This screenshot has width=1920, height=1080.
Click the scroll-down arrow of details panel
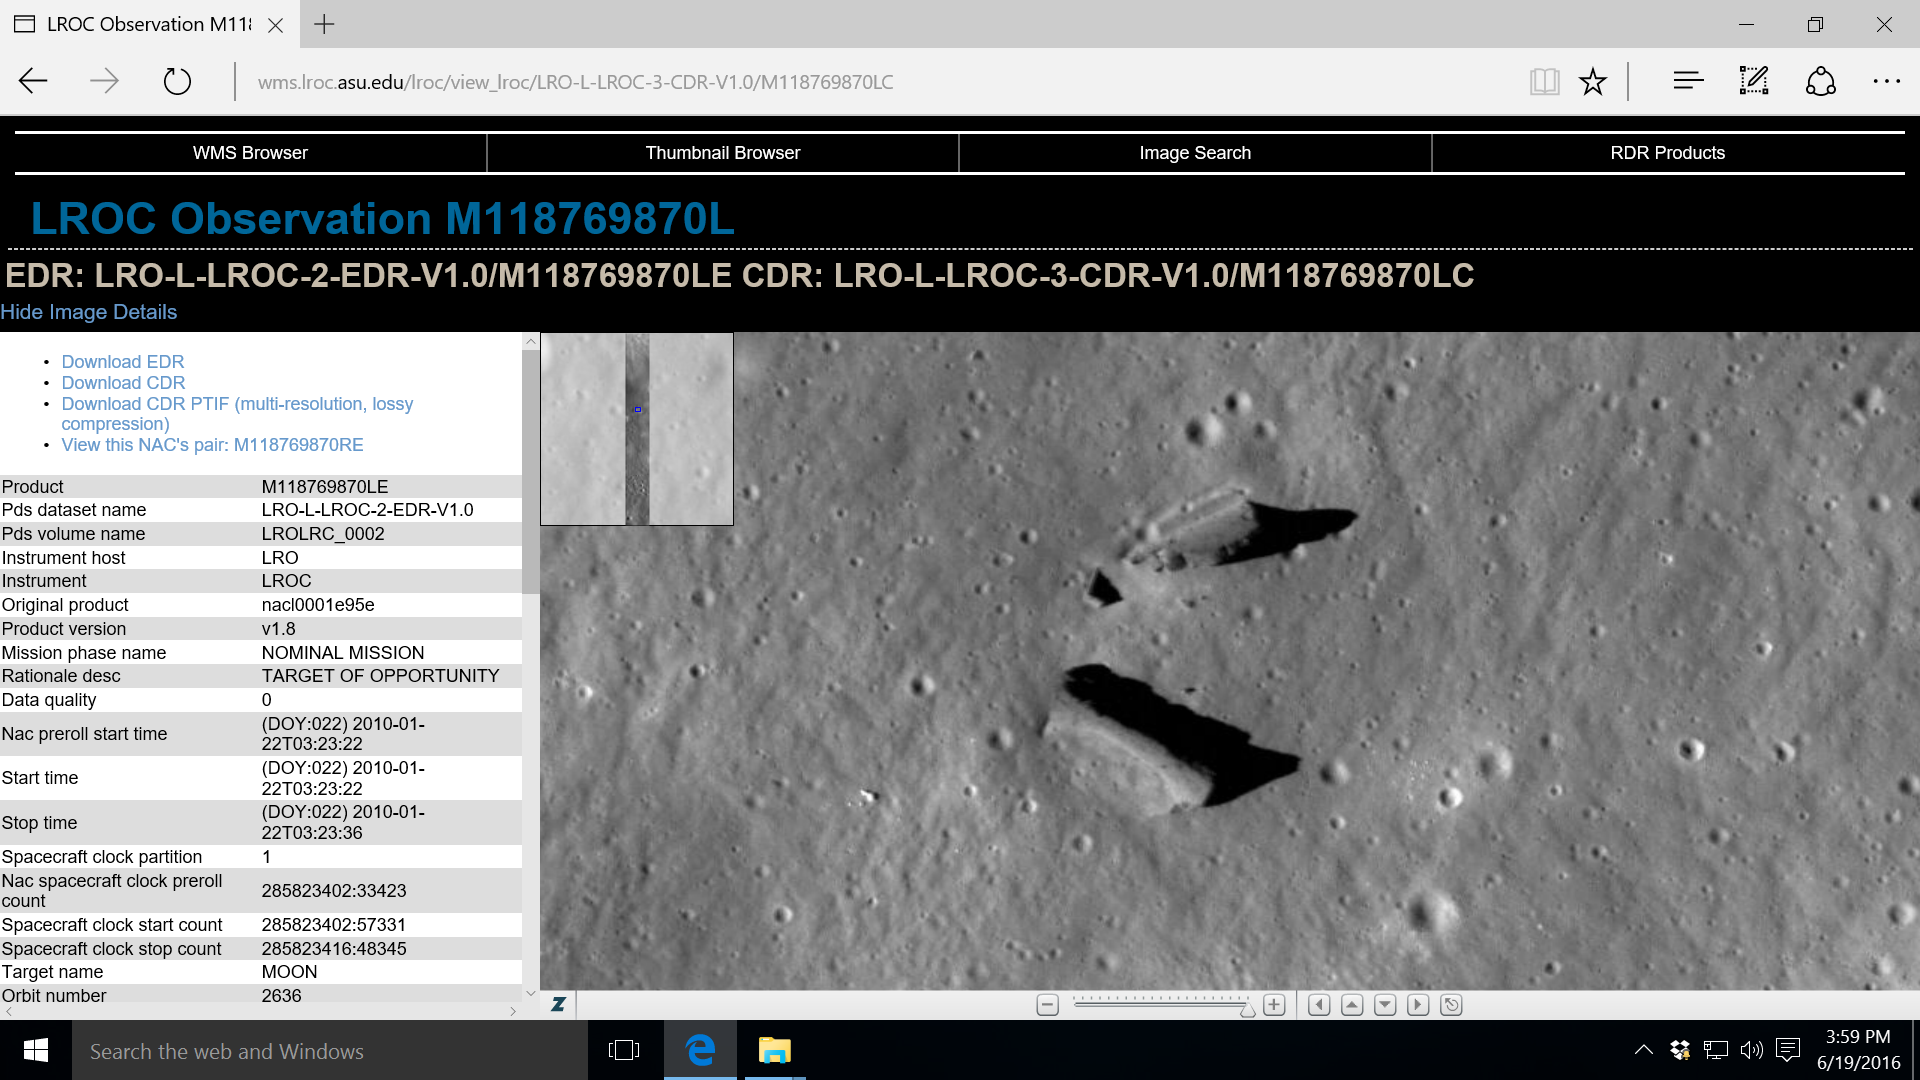point(531,994)
